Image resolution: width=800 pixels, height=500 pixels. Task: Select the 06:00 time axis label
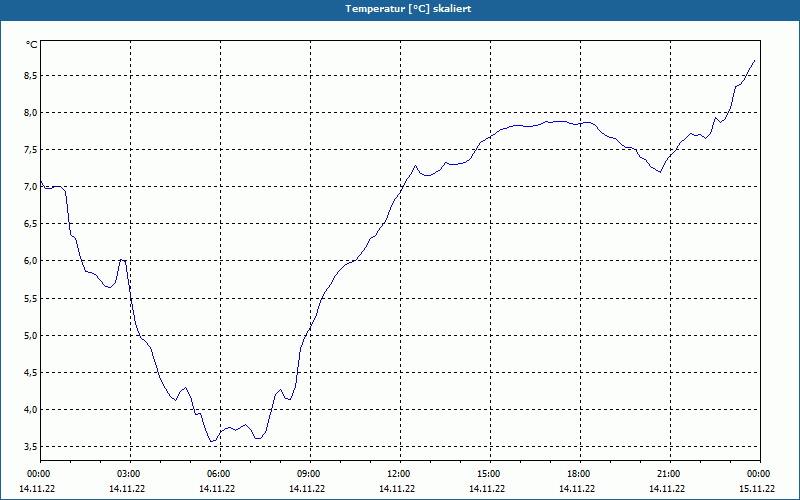[x=218, y=474]
